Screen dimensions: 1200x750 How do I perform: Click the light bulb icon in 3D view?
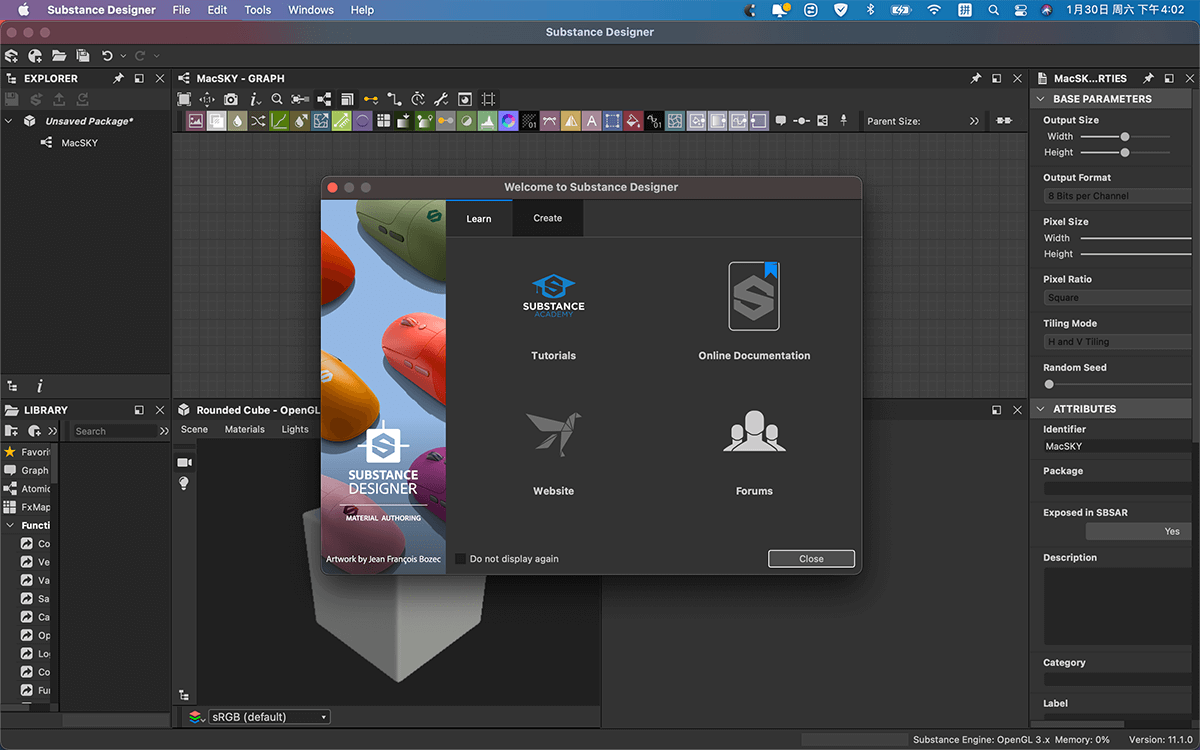(x=184, y=483)
